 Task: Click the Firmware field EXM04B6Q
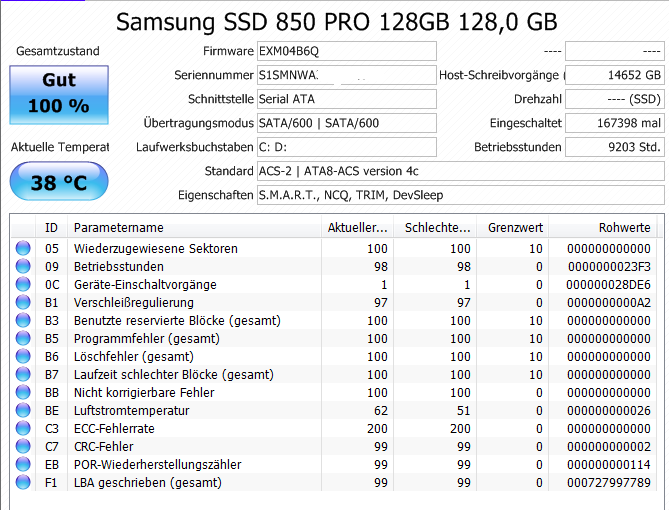point(346,51)
